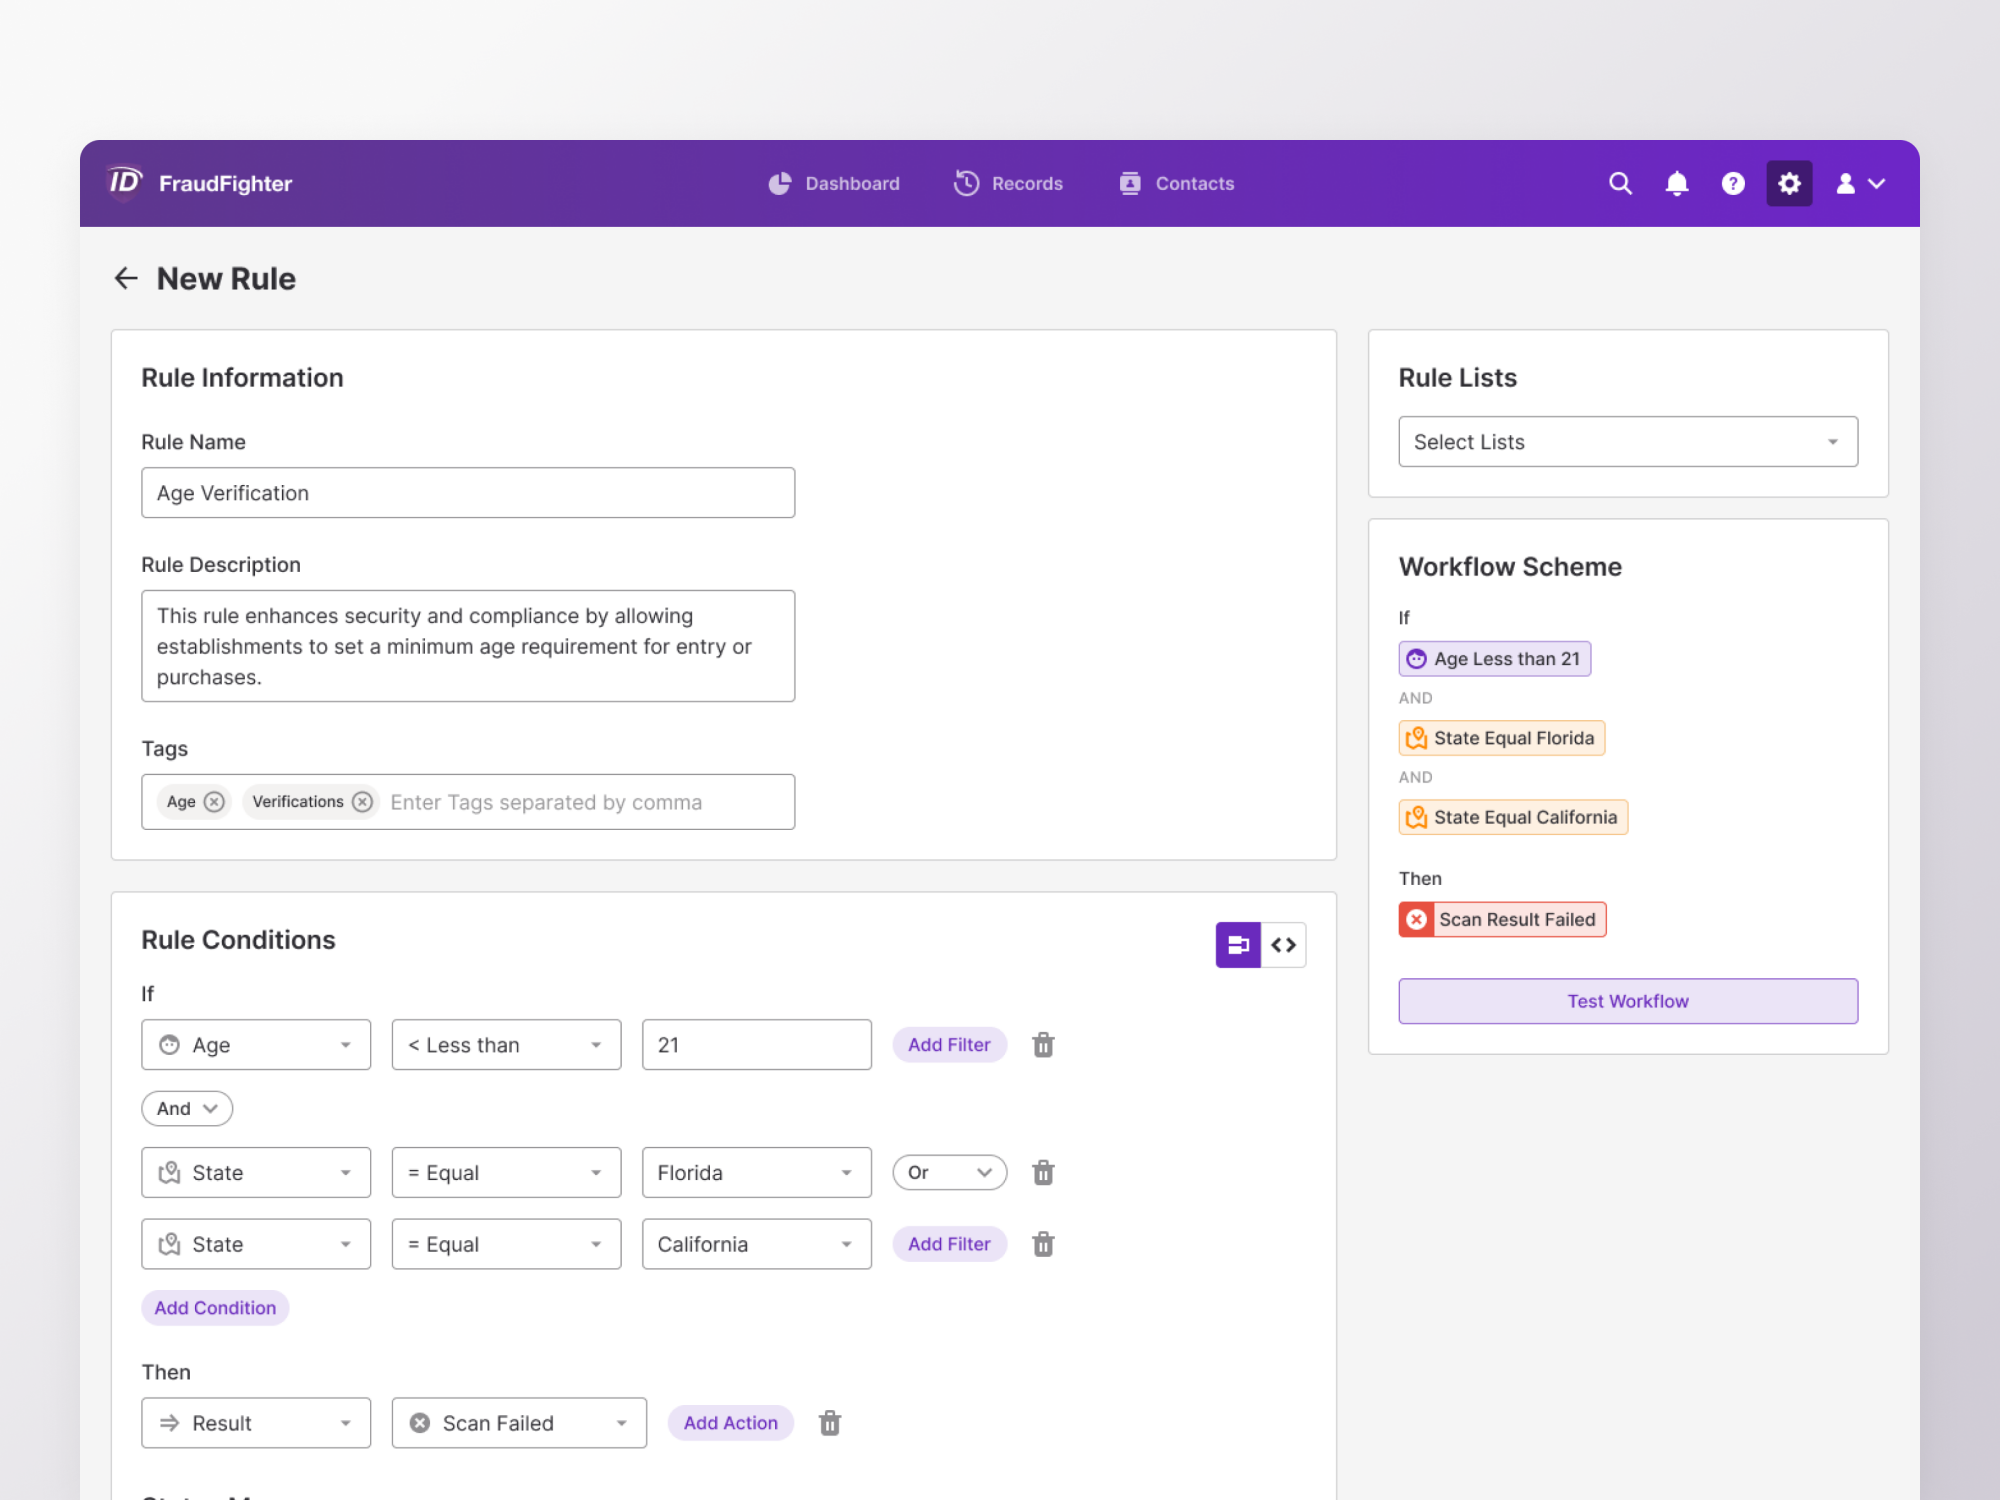Open the Contacts tab
This screenshot has height=1500, width=2000.
click(x=1176, y=184)
